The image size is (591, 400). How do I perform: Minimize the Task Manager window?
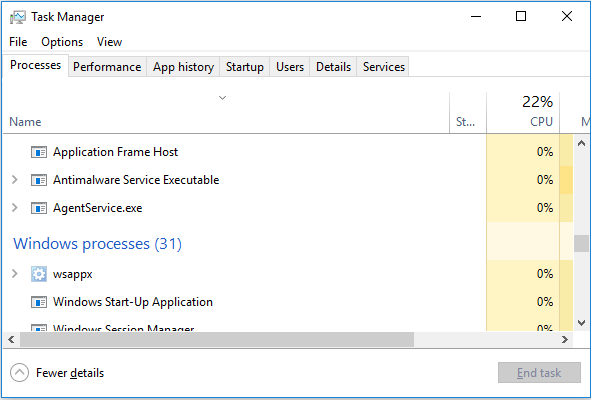tap(476, 16)
